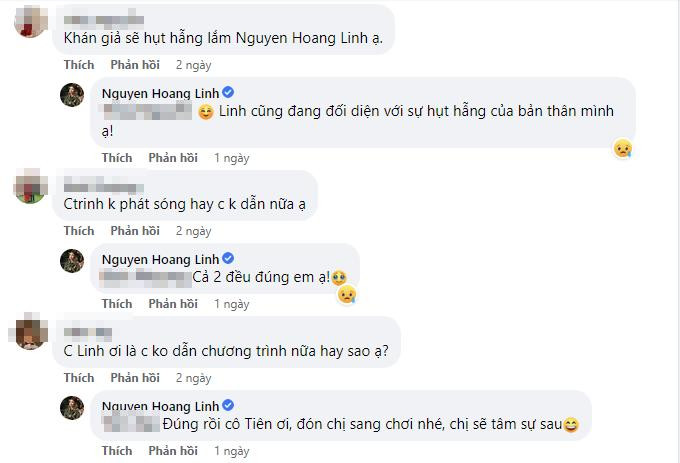This screenshot has height=463, width=680.
Task: Click the '2 ngày' timestamp under the 'Ctrinh k phát sóng' comment
Action: tap(193, 231)
